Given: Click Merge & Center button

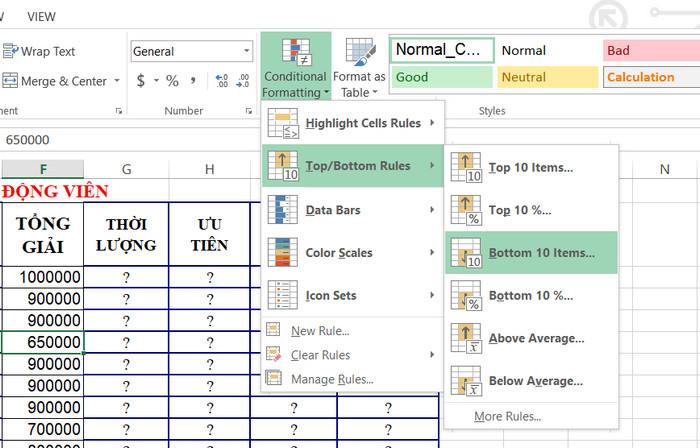Looking at the screenshot, I should tap(54, 81).
